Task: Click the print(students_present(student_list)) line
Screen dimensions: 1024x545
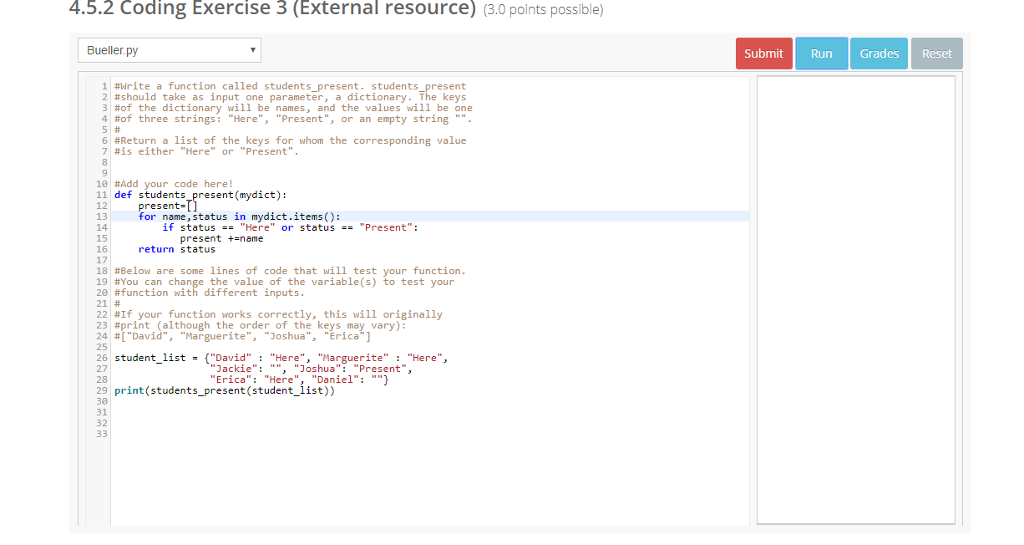Action: (x=225, y=391)
